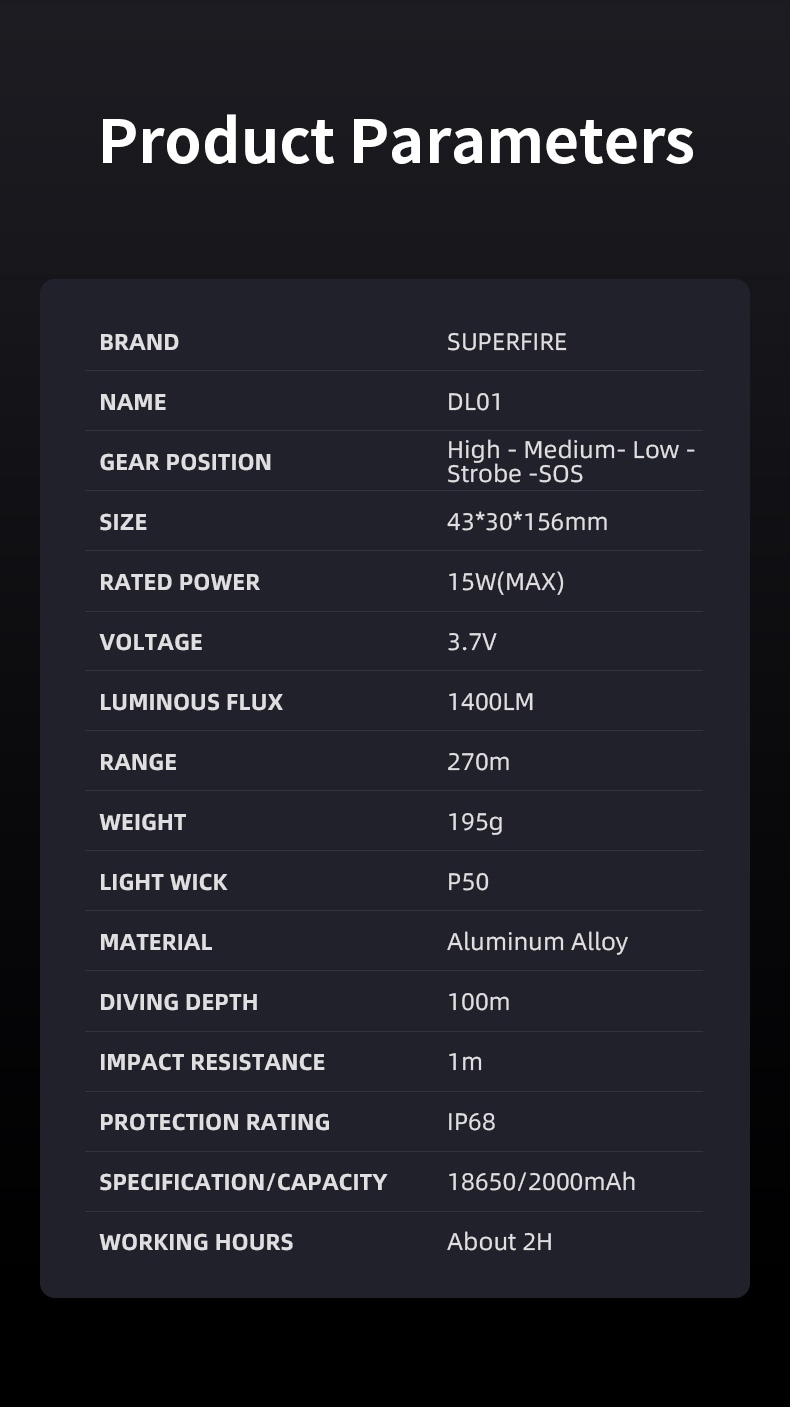Screen dimensions: 790x1407
Task: Click the IP68 protection rating value
Action: pos(471,1122)
